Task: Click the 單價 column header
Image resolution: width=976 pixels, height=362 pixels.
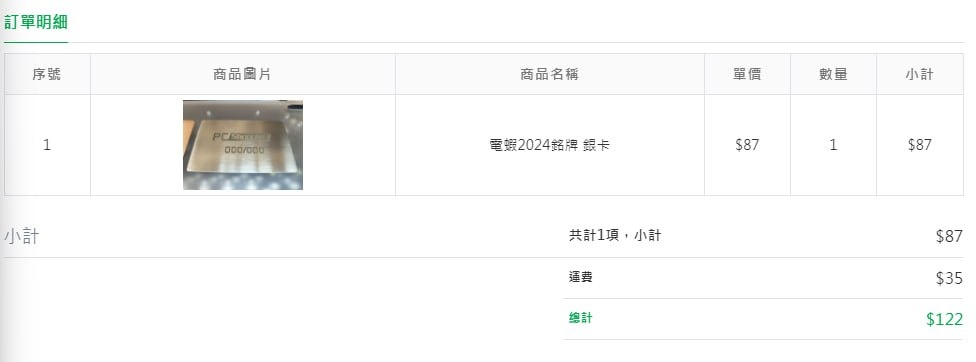Action: [x=747, y=74]
